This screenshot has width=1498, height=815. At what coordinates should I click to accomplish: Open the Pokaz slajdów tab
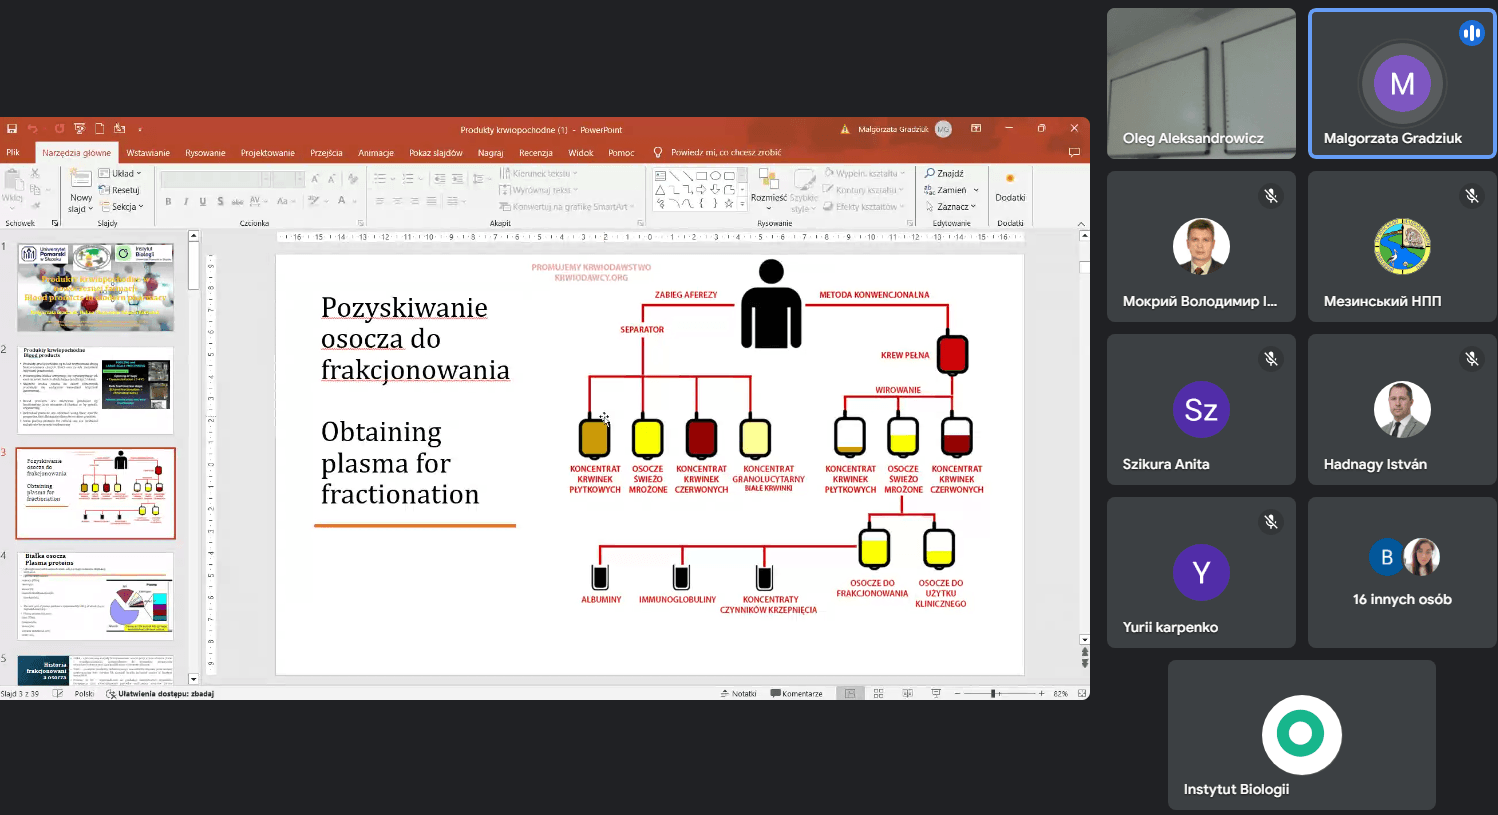[x=436, y=153]
